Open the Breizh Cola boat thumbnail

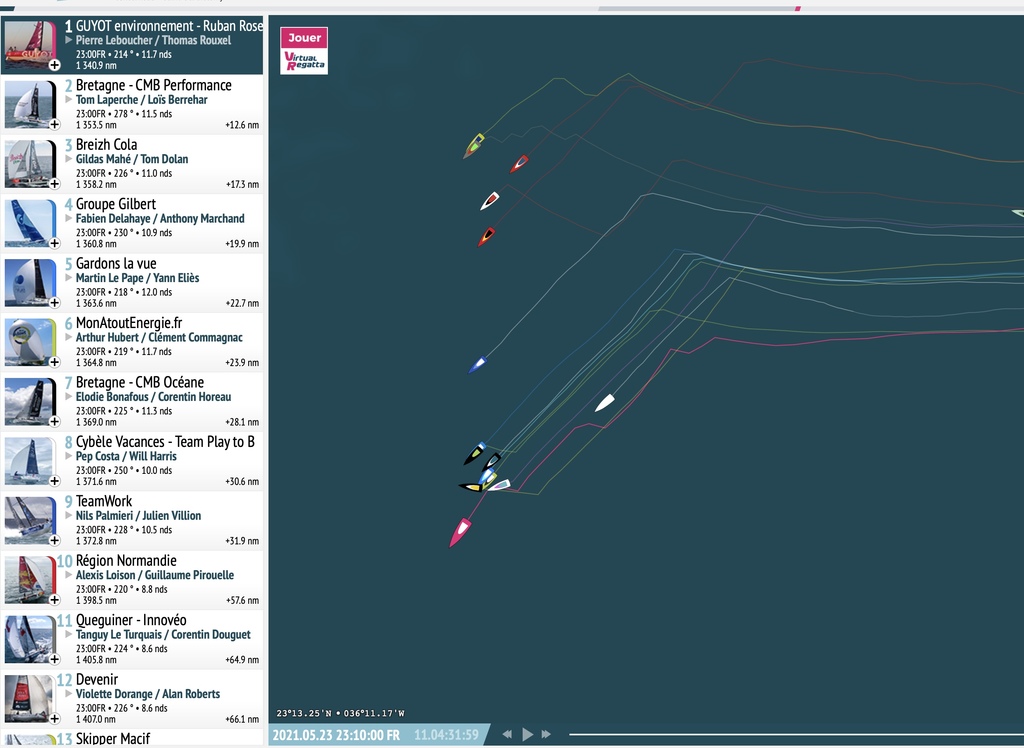tap(30, 163)
